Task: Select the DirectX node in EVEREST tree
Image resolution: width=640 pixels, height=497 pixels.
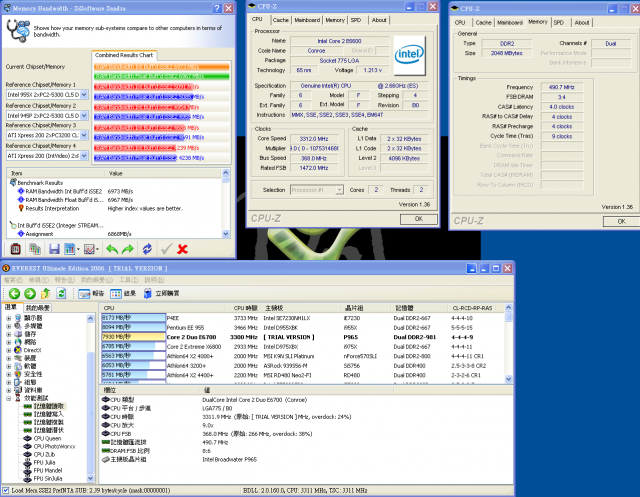Action: (32, 350)
